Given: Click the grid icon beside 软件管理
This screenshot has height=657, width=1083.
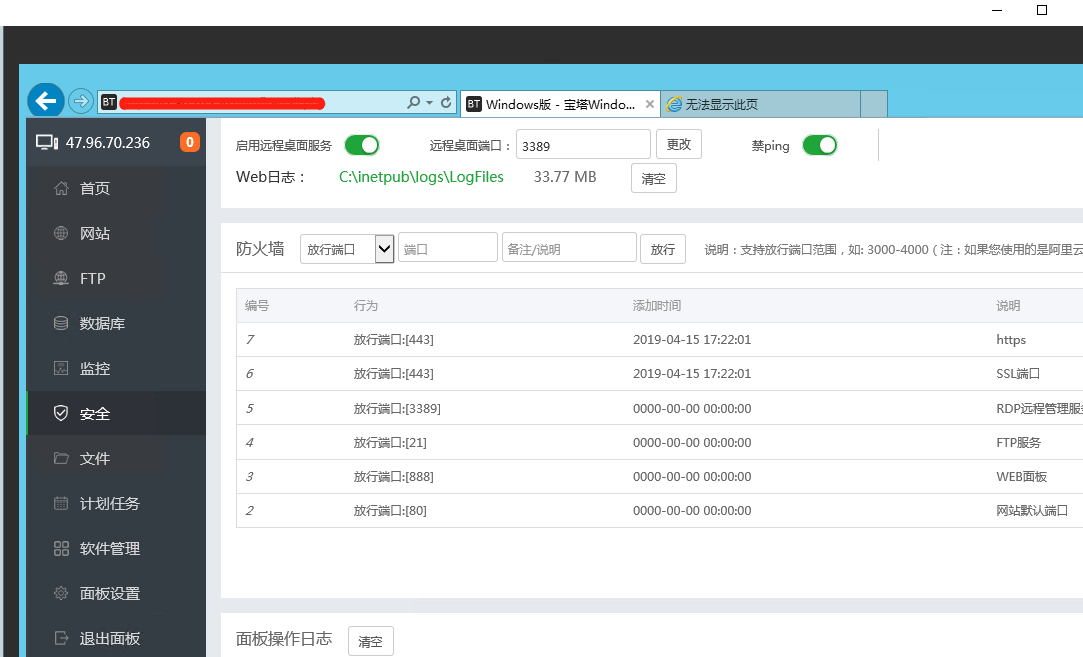Looking at the screenshot, I should pyautogui.click(x=61, y=549).
